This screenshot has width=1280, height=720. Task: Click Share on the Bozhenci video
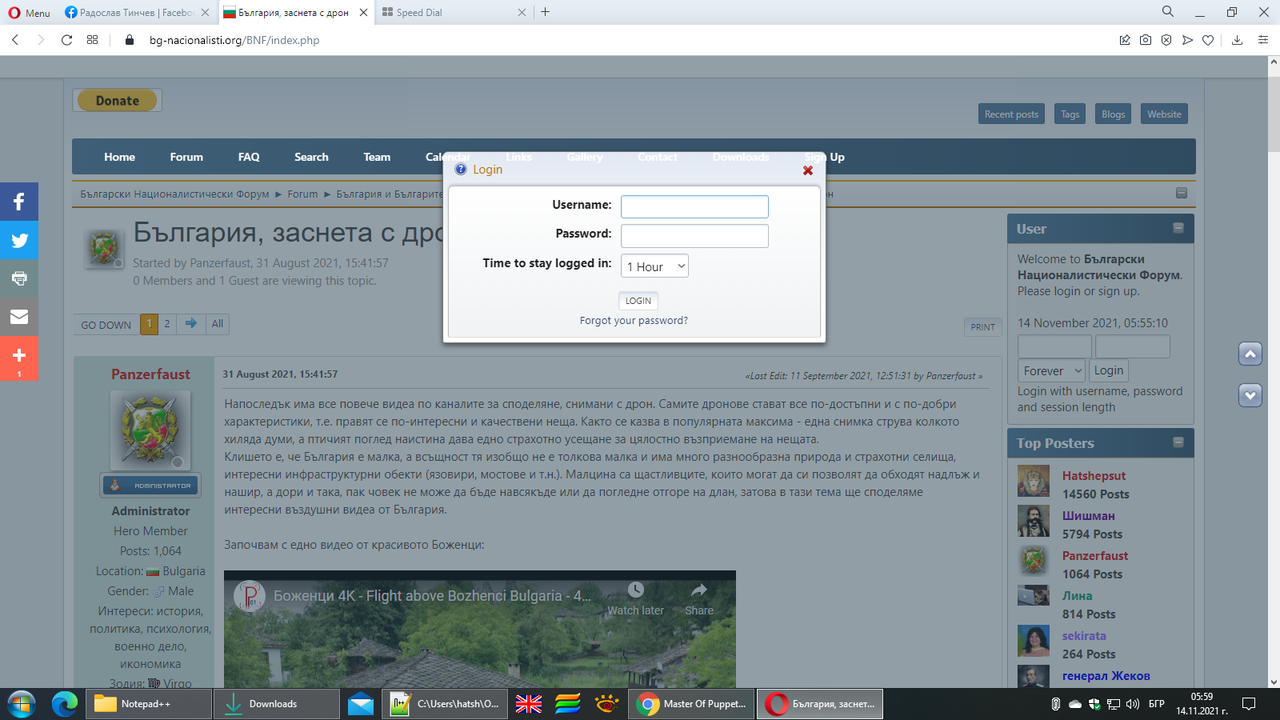tap(699, 598)
